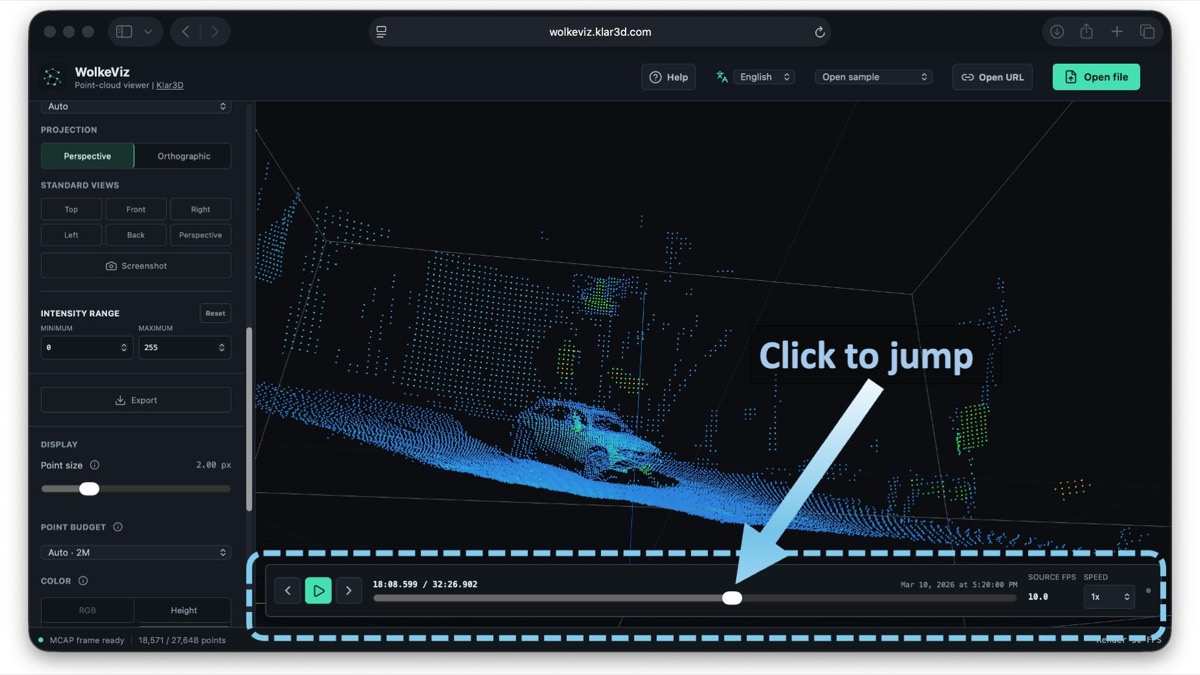The width and height of the screenshot is (1200, 675).
Task: Click the info icon next to Point size
Action: tap(95, 465)
